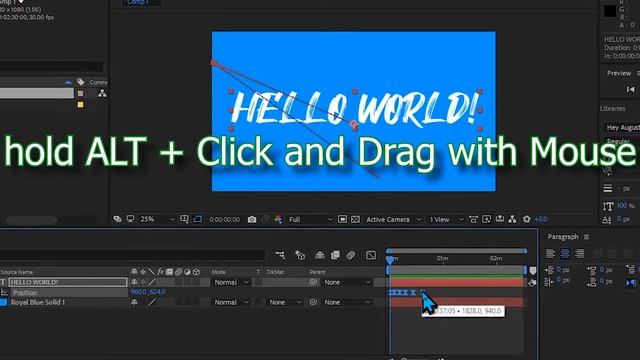Click the timeline button in viewer bar
Viewport: 640px width, 360px height.
[500, 219]
